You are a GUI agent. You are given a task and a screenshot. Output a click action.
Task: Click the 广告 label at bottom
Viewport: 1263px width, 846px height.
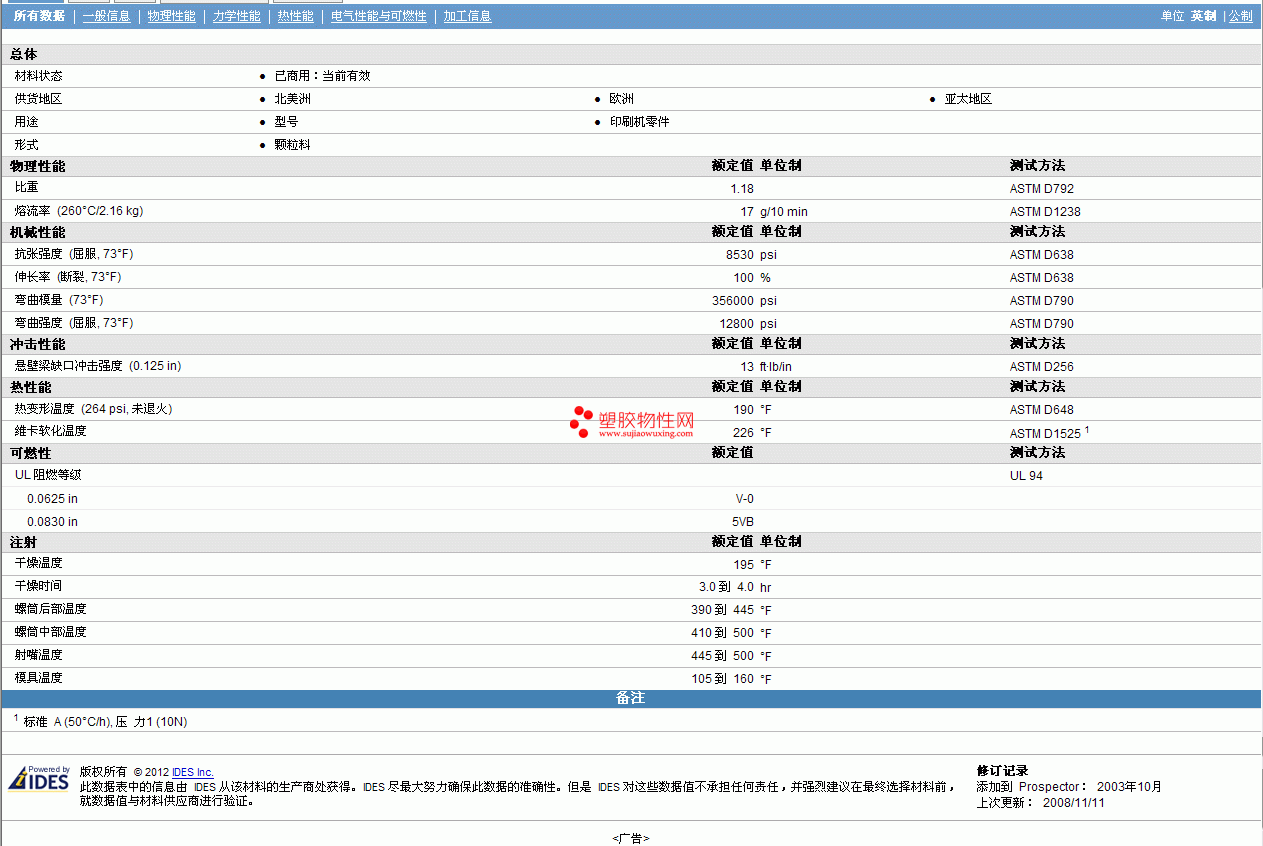pyautogui.click(x=630, y=839)
